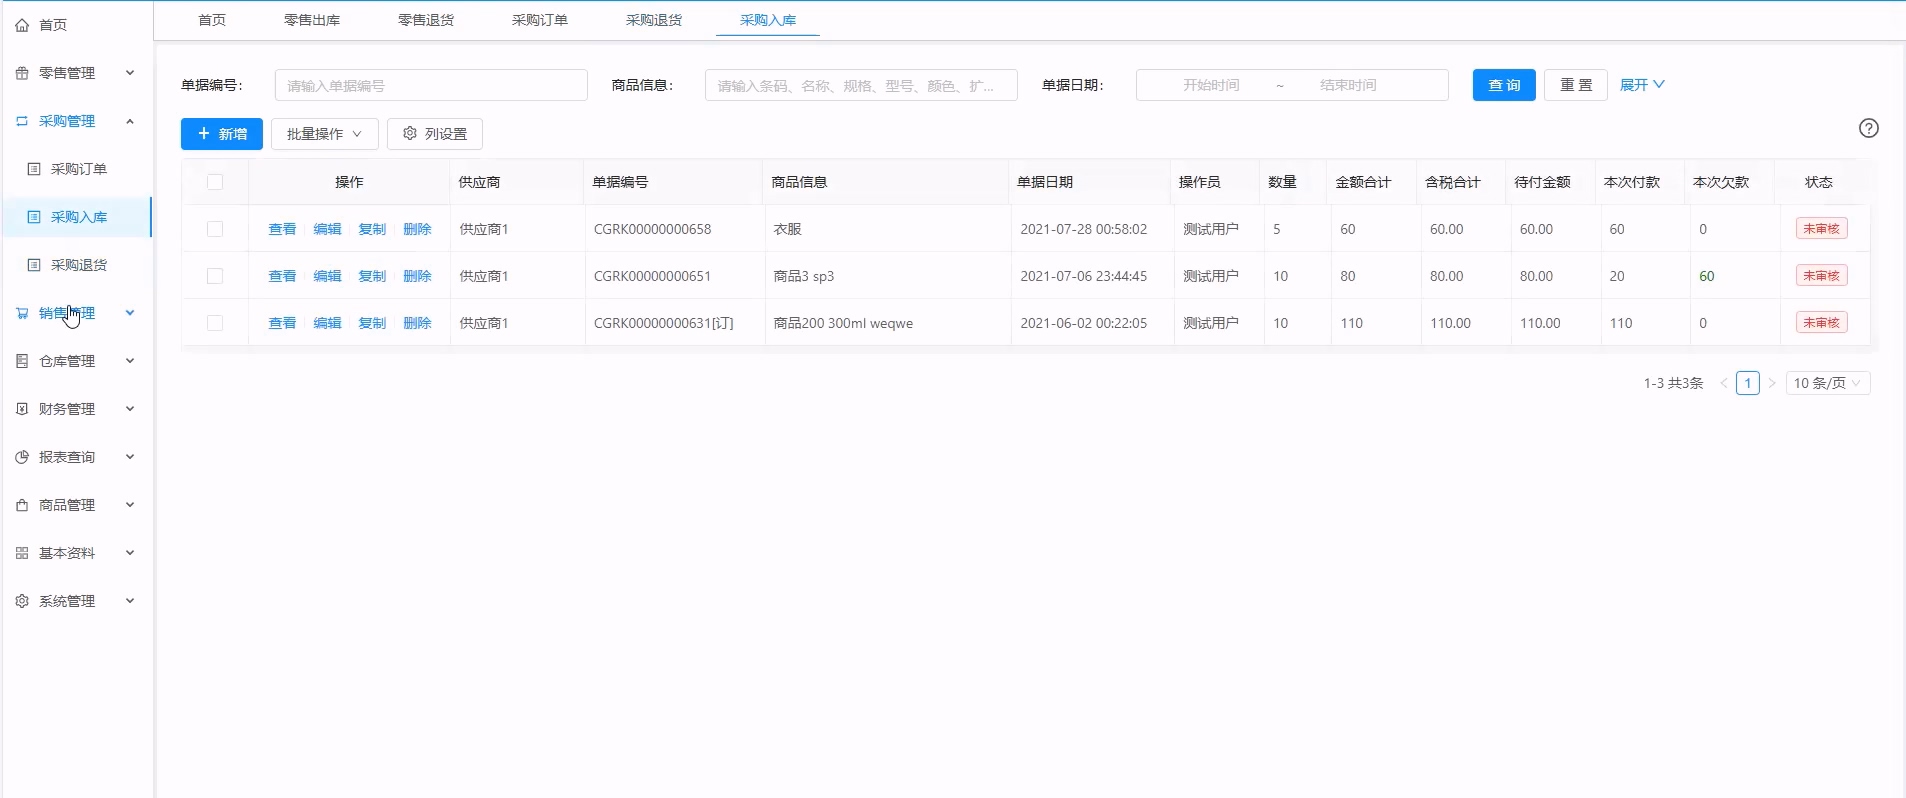Open 采购退货 in the sidebar menu
Viewport: 1906px width, 798px height.
(x=78, y=265)
